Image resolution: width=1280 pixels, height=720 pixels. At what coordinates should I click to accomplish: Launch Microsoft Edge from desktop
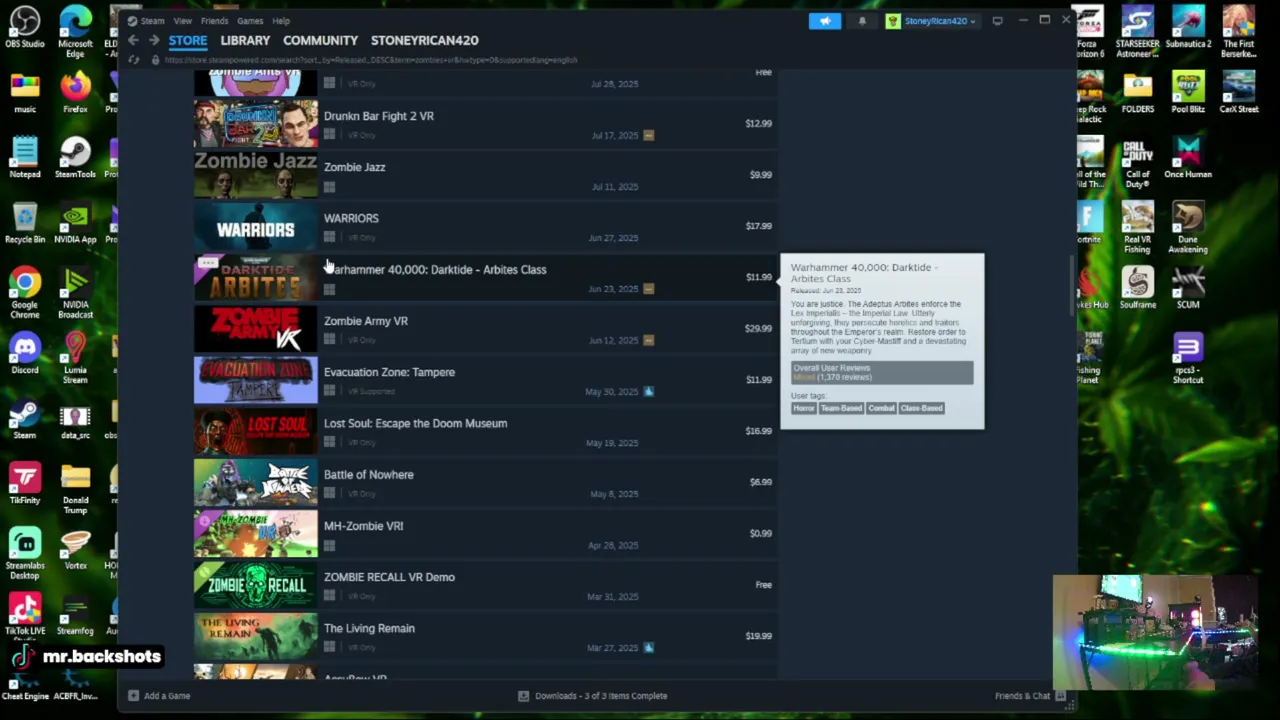pyautogui.click(x=75, y=32)
